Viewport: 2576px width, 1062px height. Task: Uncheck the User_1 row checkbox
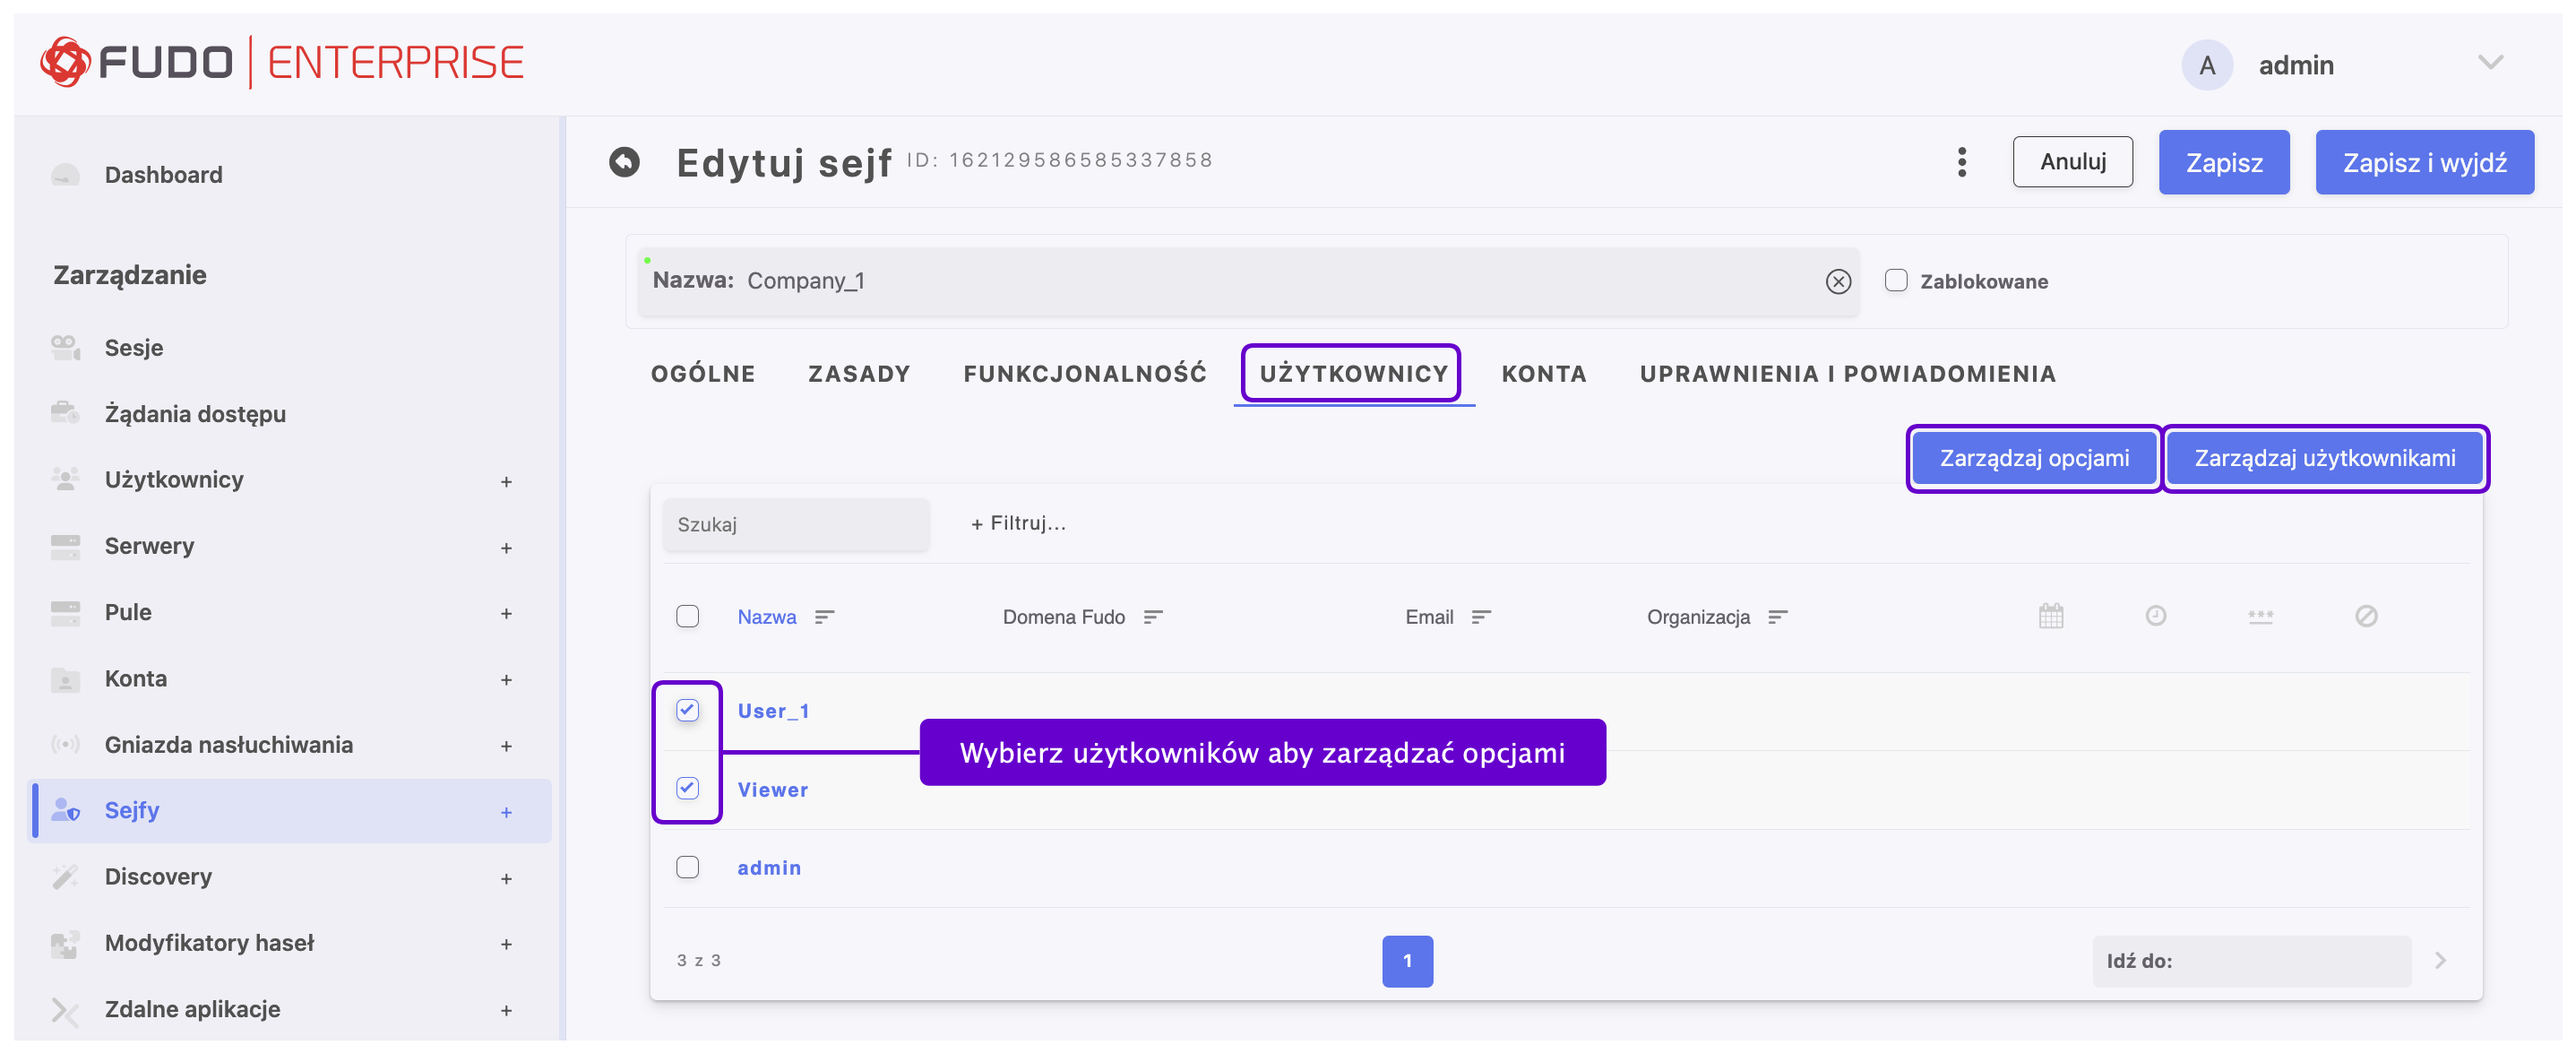coord(687,710)
